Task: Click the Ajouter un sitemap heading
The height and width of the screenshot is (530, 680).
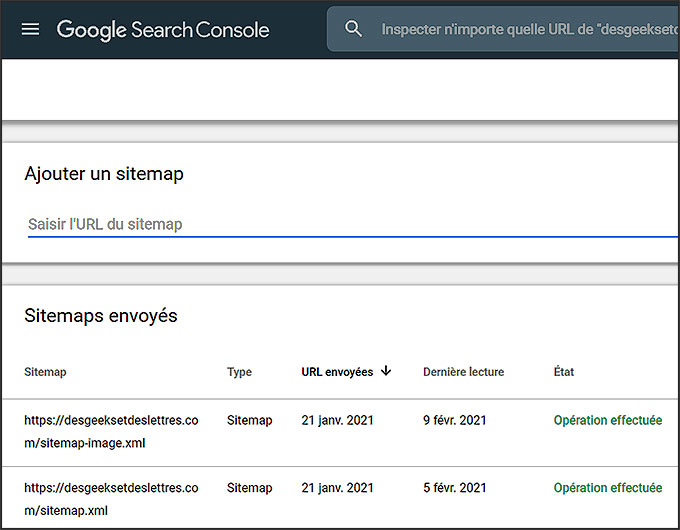Action: coord(104,174)
